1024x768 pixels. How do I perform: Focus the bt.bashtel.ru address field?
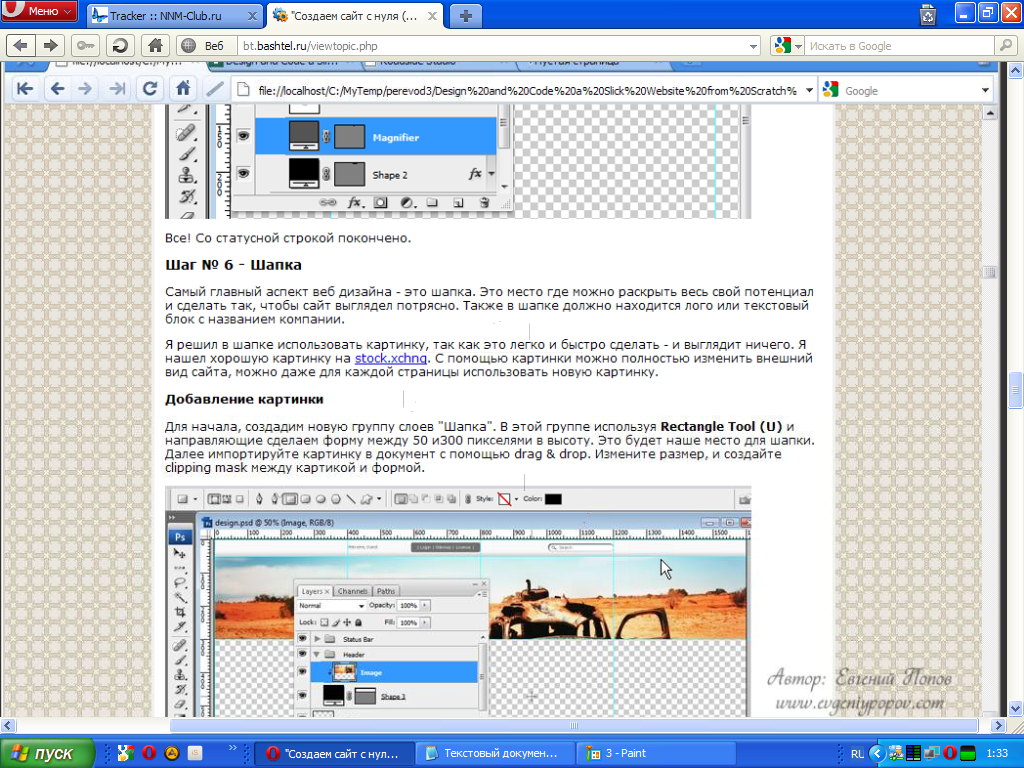[493, 46]
